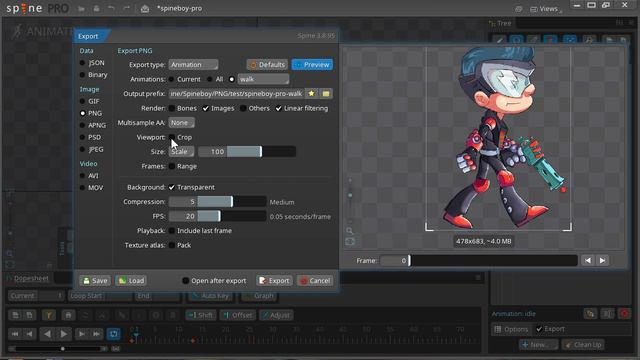The image size is (640, 360).
Task: Click the export icon in title bar
Action: pos(144,9)
